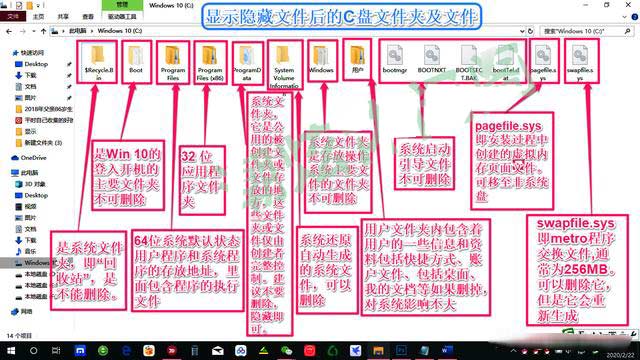Open the Help question mark icon

635,17
